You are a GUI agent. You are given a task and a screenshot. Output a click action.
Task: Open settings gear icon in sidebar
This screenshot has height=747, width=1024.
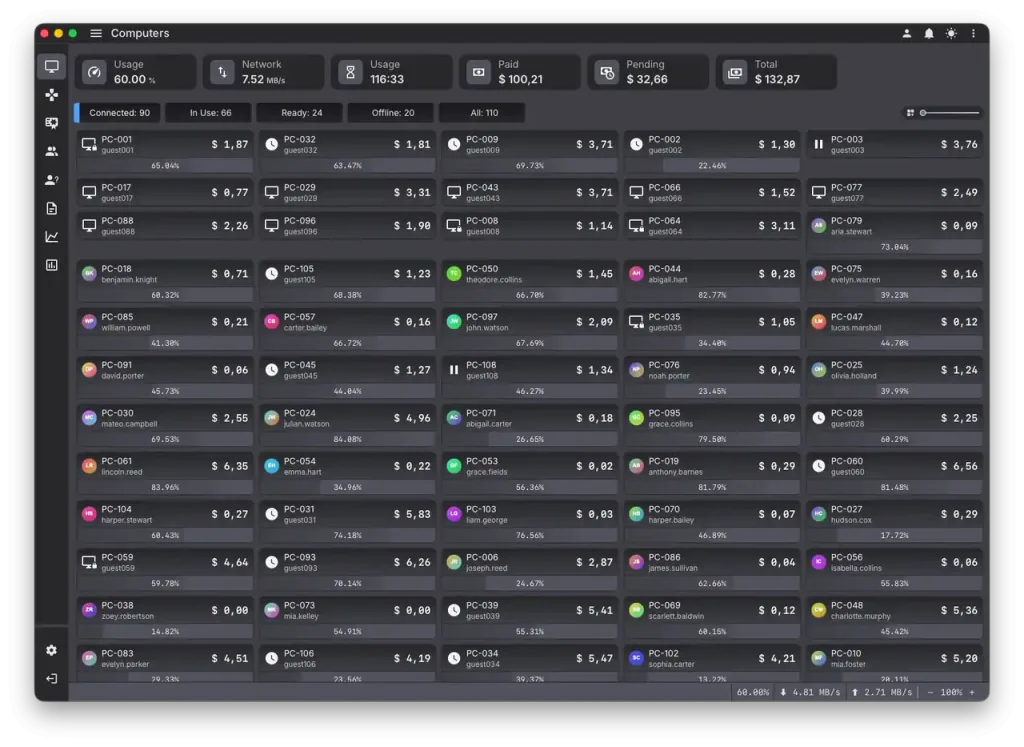coord(52,650)
